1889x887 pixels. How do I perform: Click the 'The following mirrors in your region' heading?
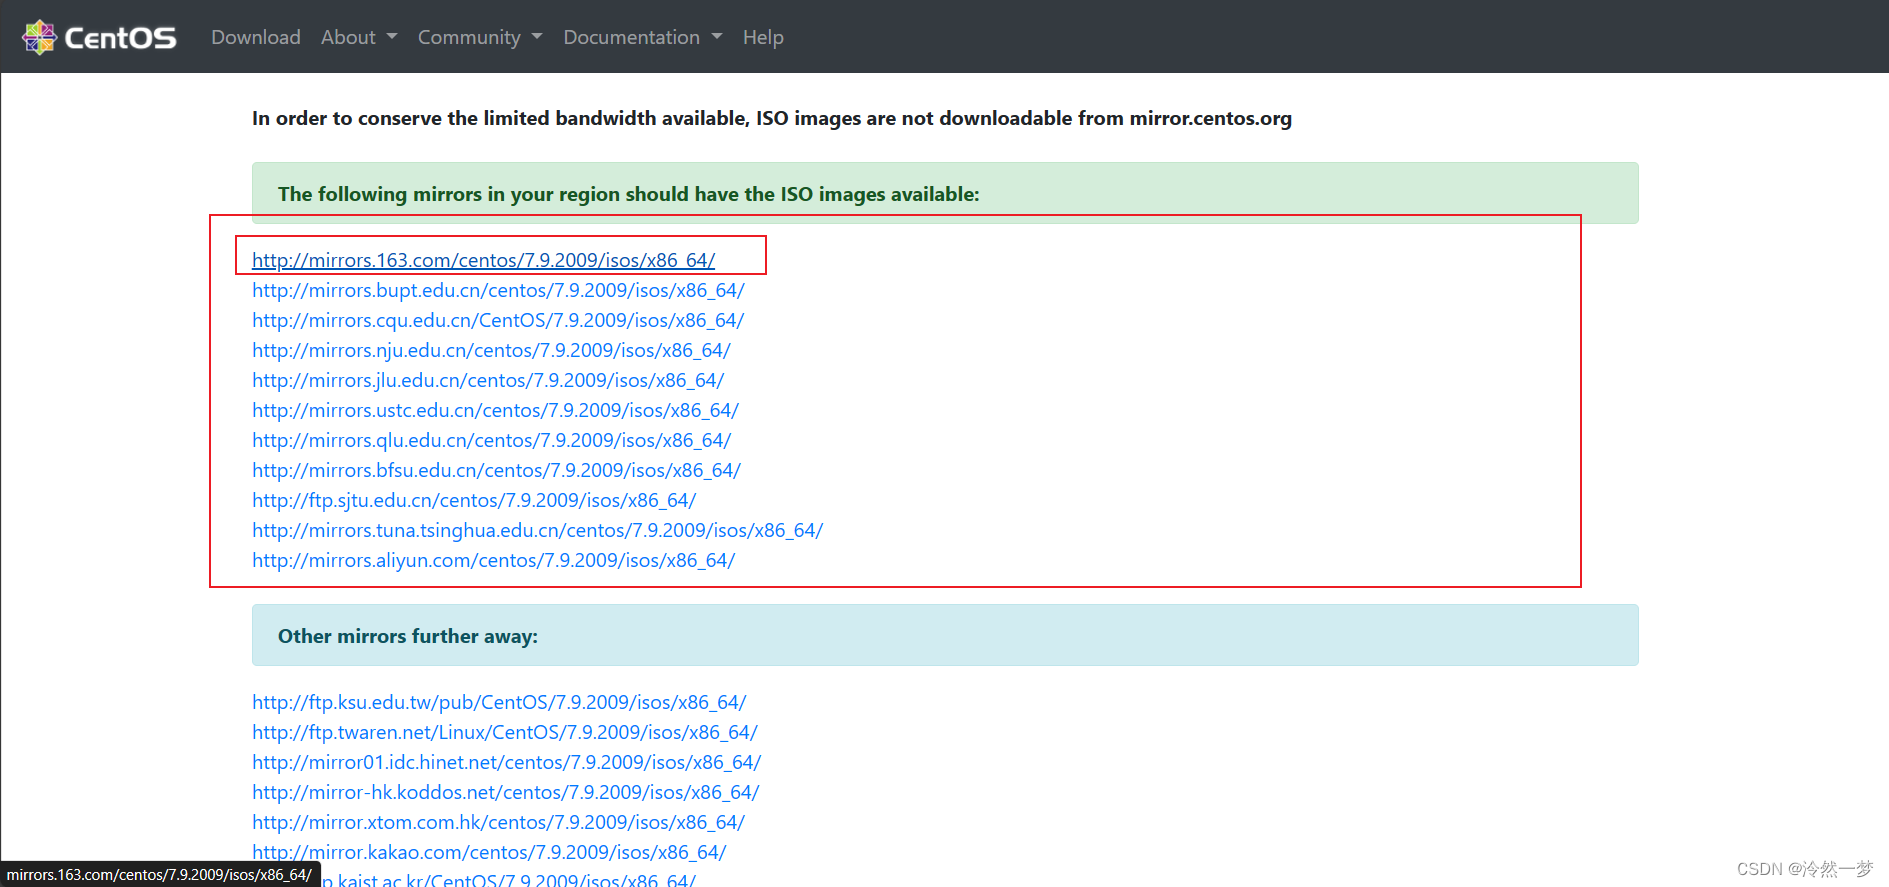coord(628,194)
